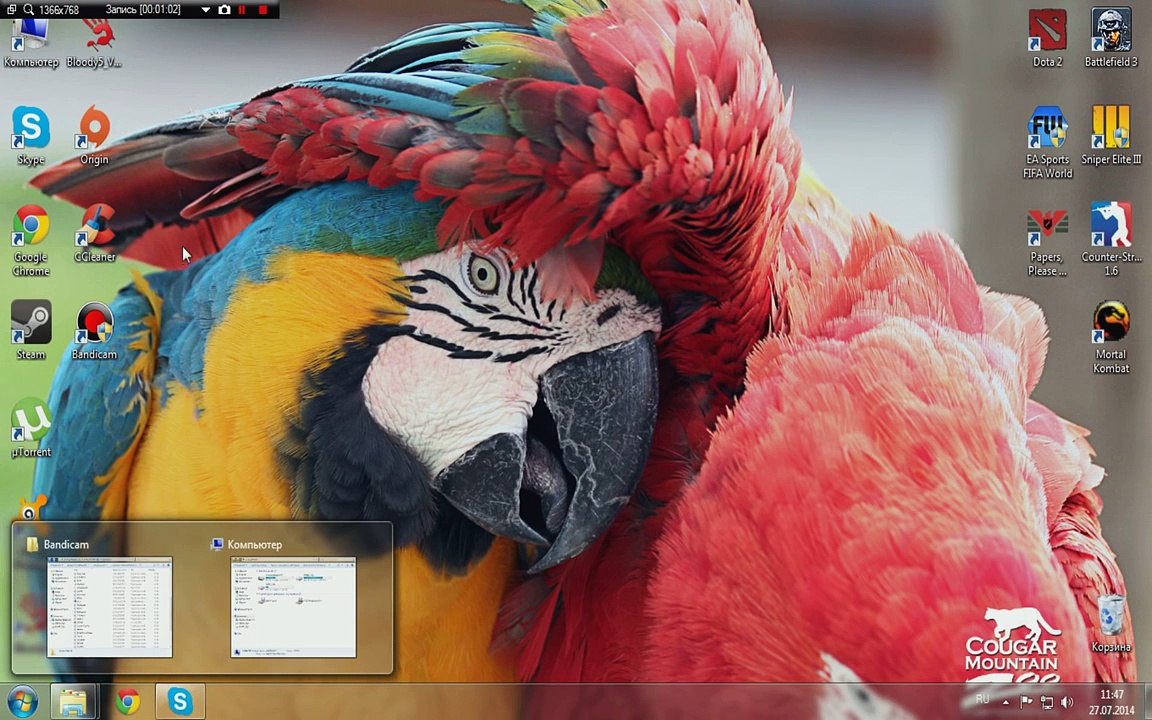Screen dimensions: 1152x720
Task: Open the Windows Start menu orb
Action: 22,702
